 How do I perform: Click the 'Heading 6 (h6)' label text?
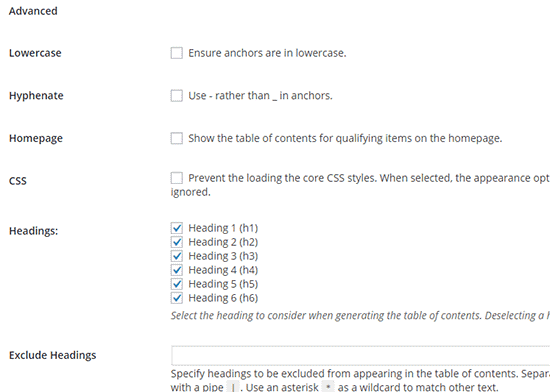(x=223, y=298)
